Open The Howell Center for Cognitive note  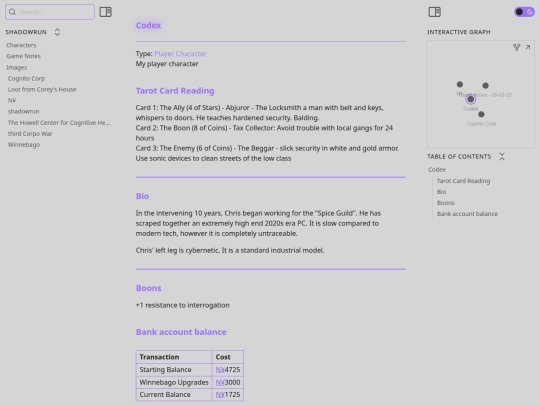(x=59, y=123)
